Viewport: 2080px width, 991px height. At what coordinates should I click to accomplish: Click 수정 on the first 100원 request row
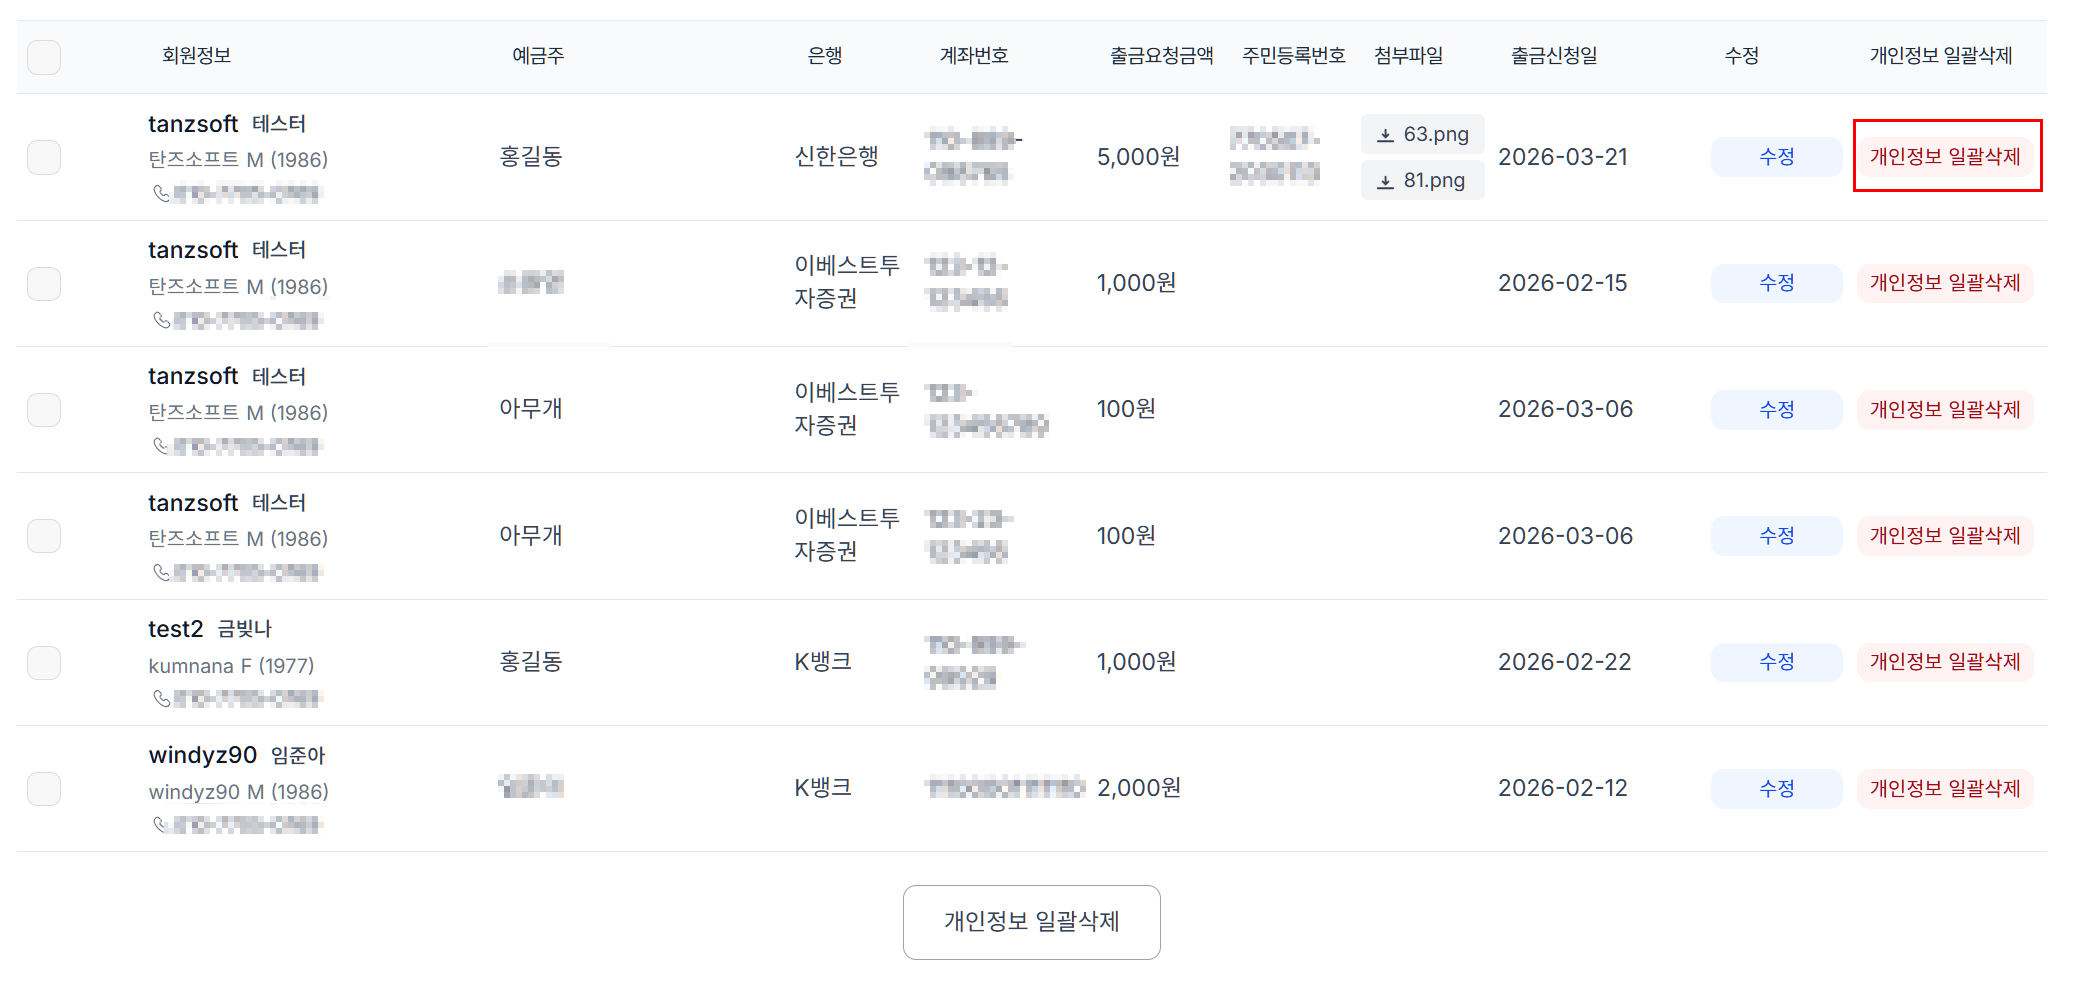(1776, 409)
